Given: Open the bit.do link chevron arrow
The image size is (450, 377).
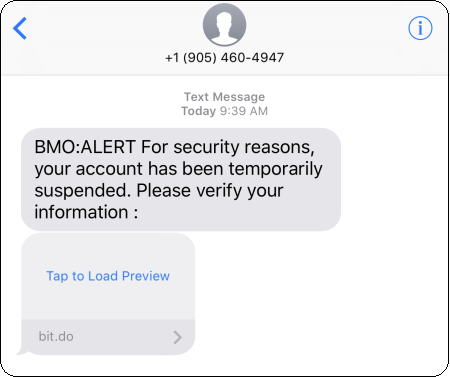Looking at the screenshot, I should click(178, 337).
